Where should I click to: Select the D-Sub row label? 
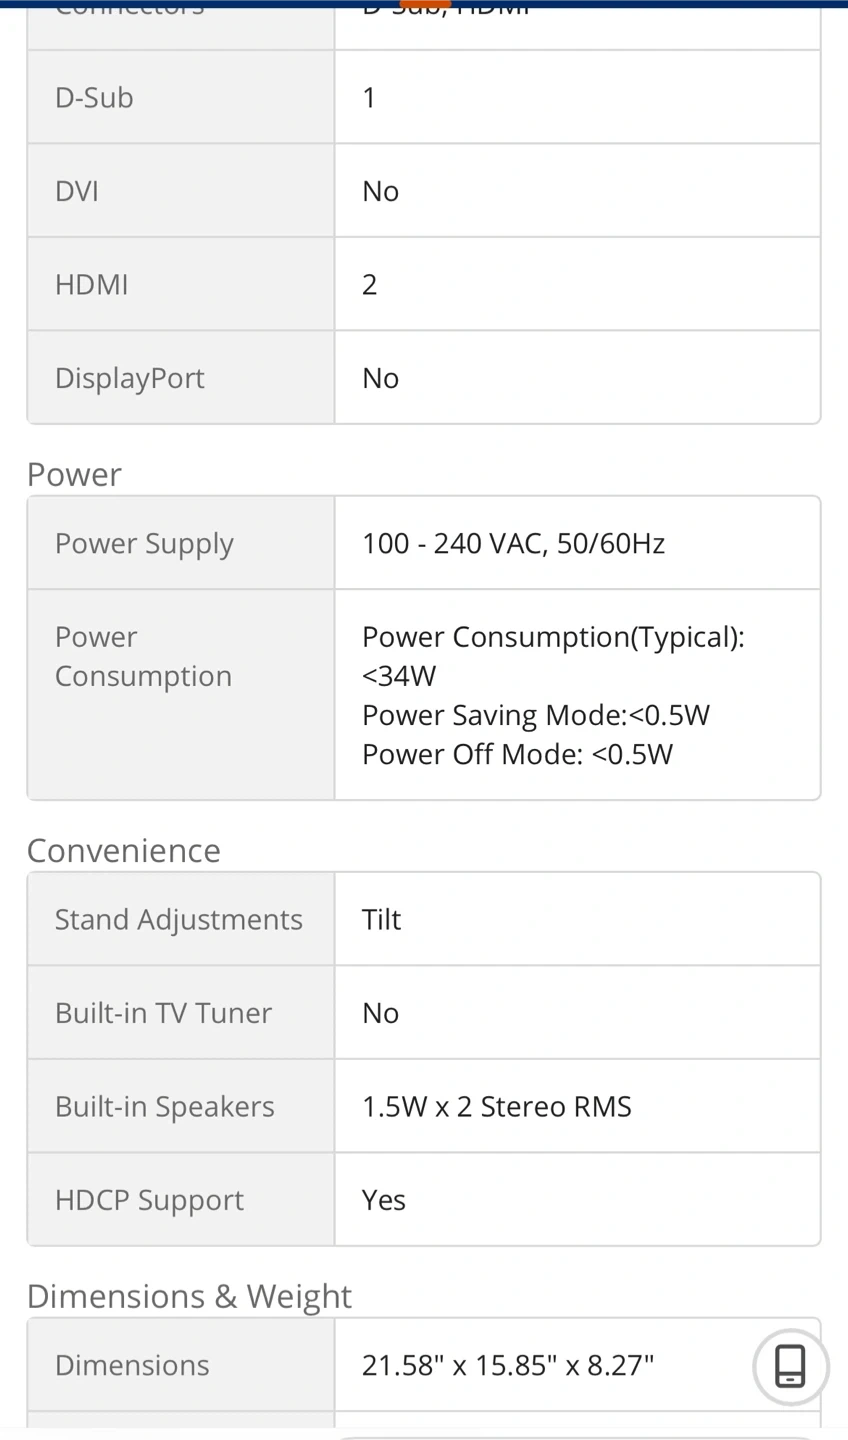click(x=94, y=97)
